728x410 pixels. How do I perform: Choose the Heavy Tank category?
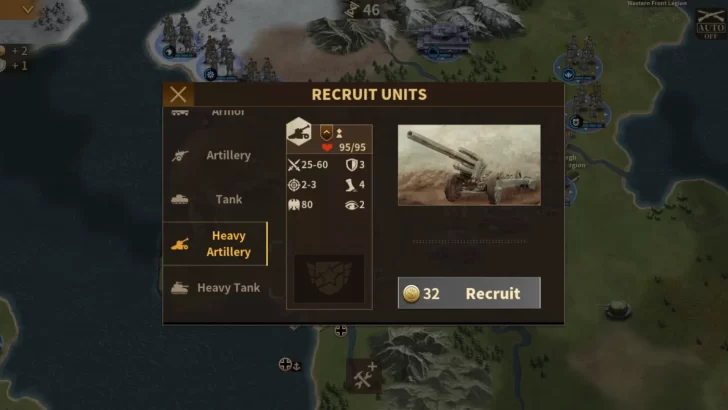pos(215,288)
